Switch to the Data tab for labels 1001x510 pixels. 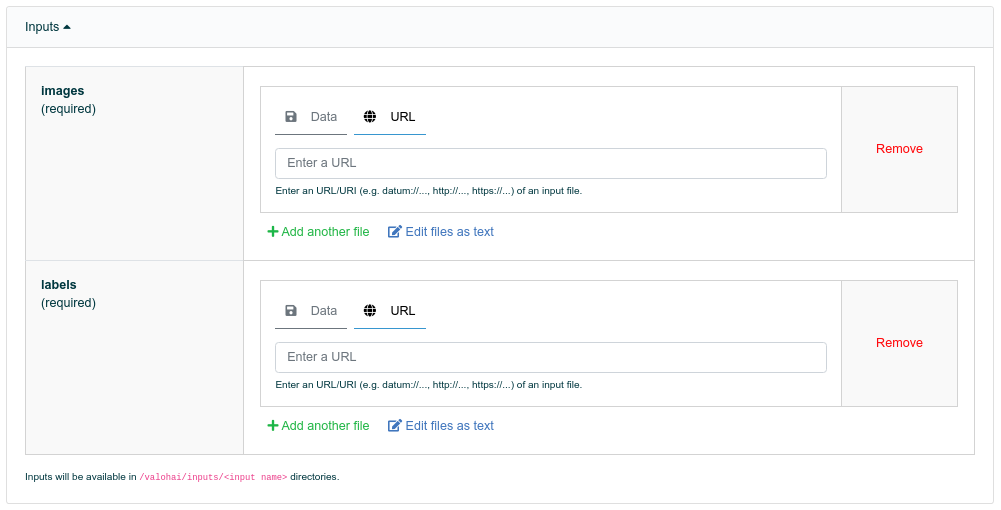click(311, 311)
